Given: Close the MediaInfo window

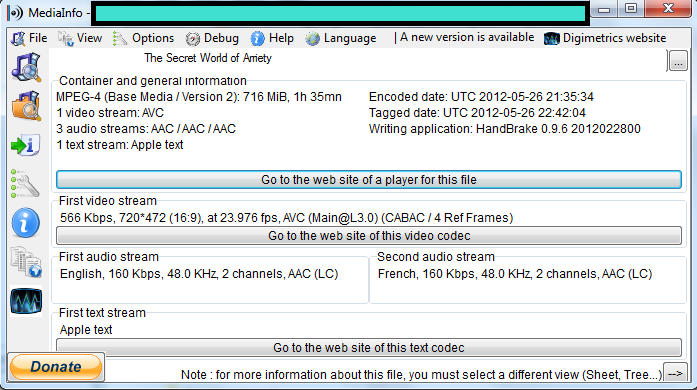Looking at the screenshot, I should 668,8.
